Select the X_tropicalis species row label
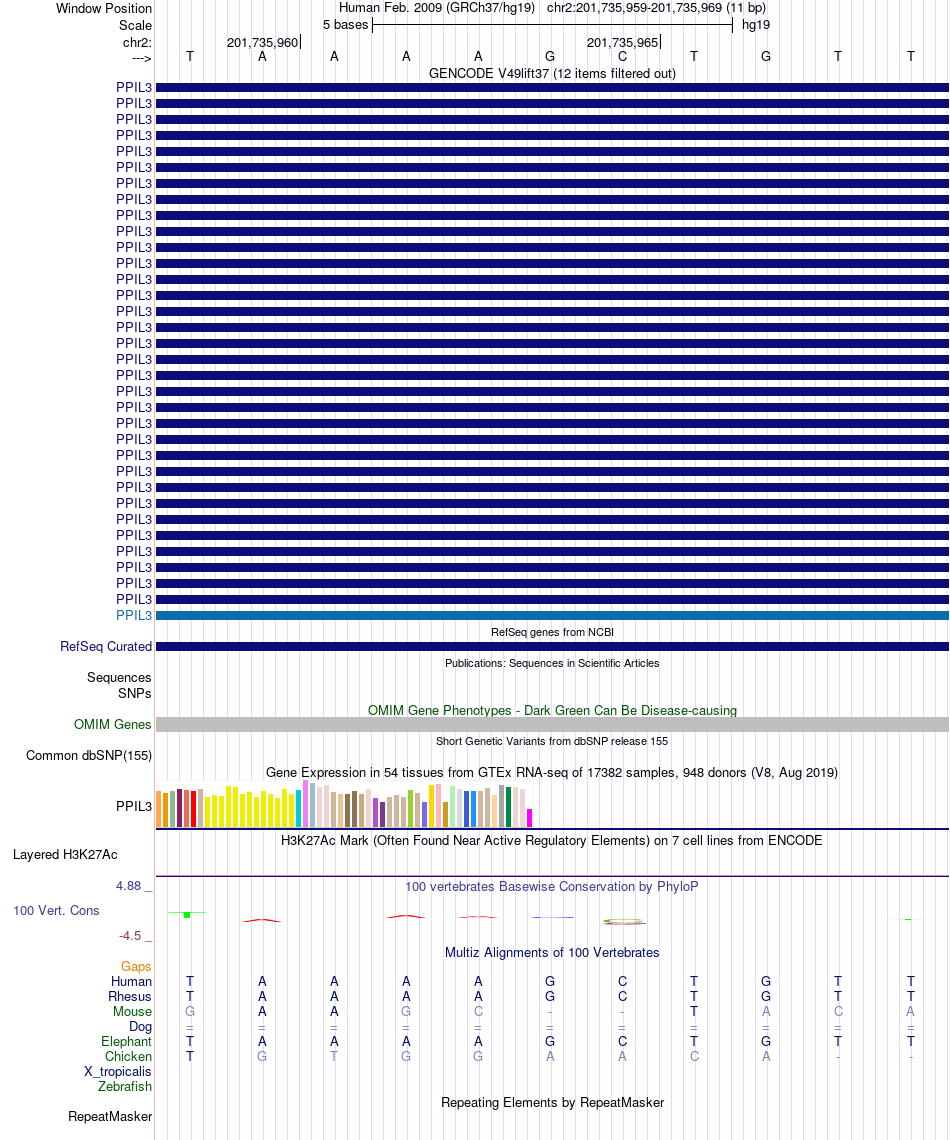Viewport: 950px width, 1140px height. pos(118,1071)
